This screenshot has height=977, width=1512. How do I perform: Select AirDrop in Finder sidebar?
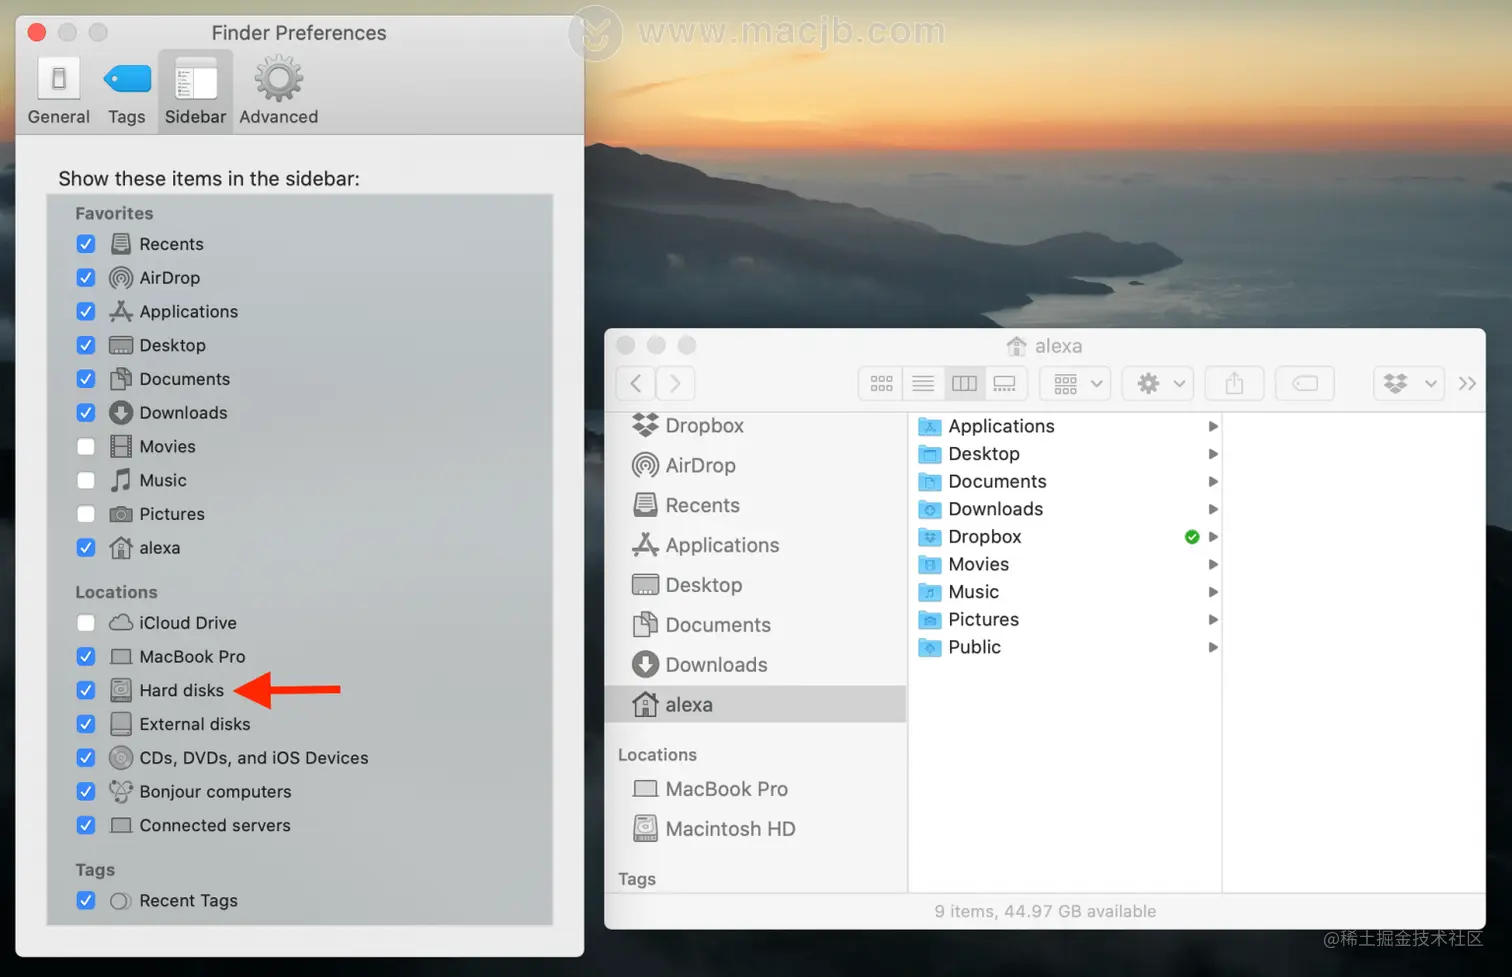pos(757,466)
